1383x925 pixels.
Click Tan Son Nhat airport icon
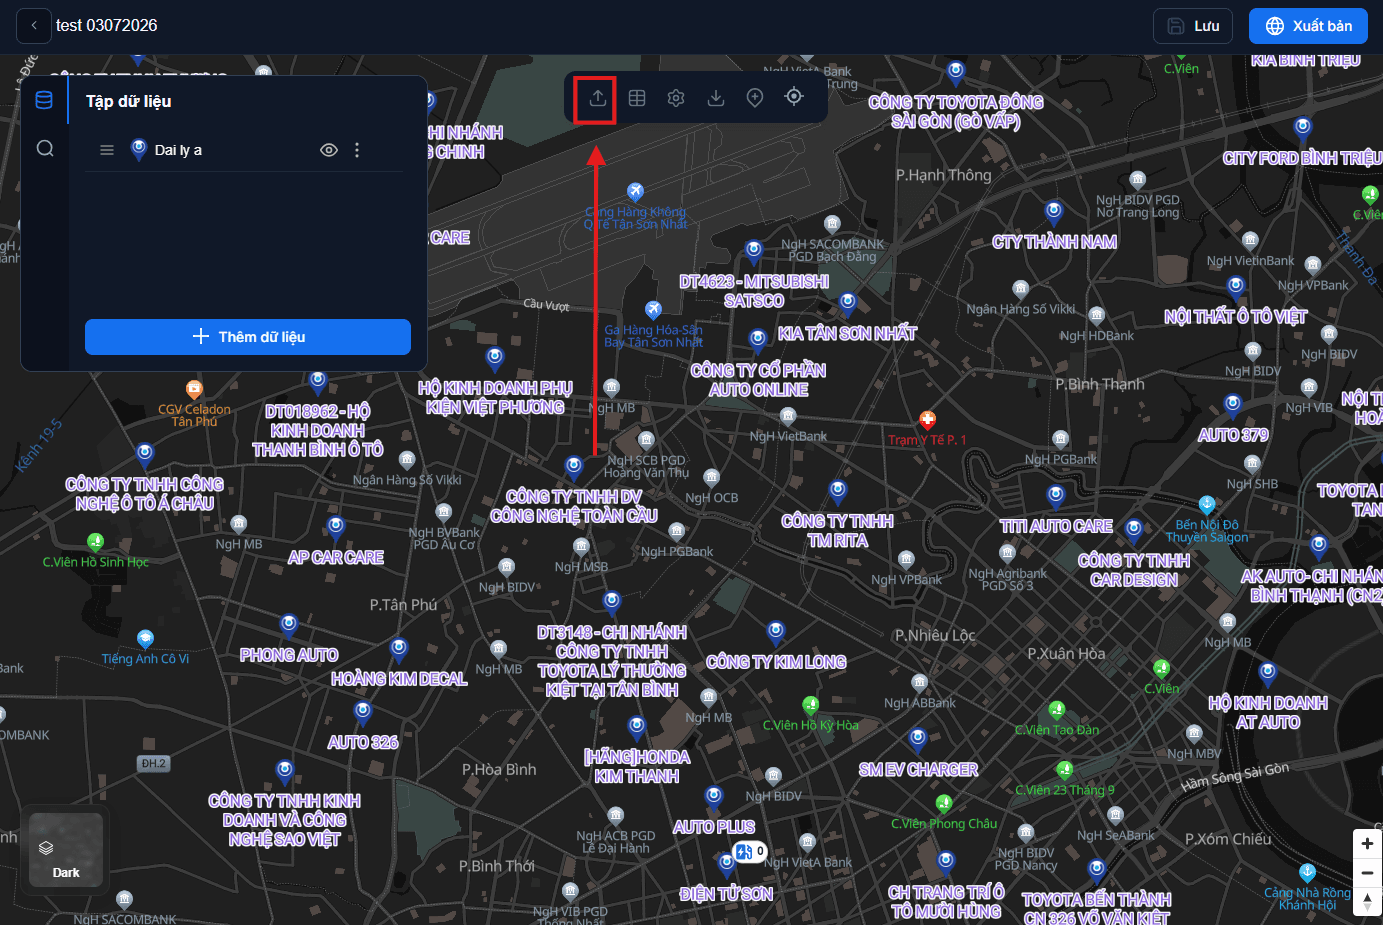(635, 191)
